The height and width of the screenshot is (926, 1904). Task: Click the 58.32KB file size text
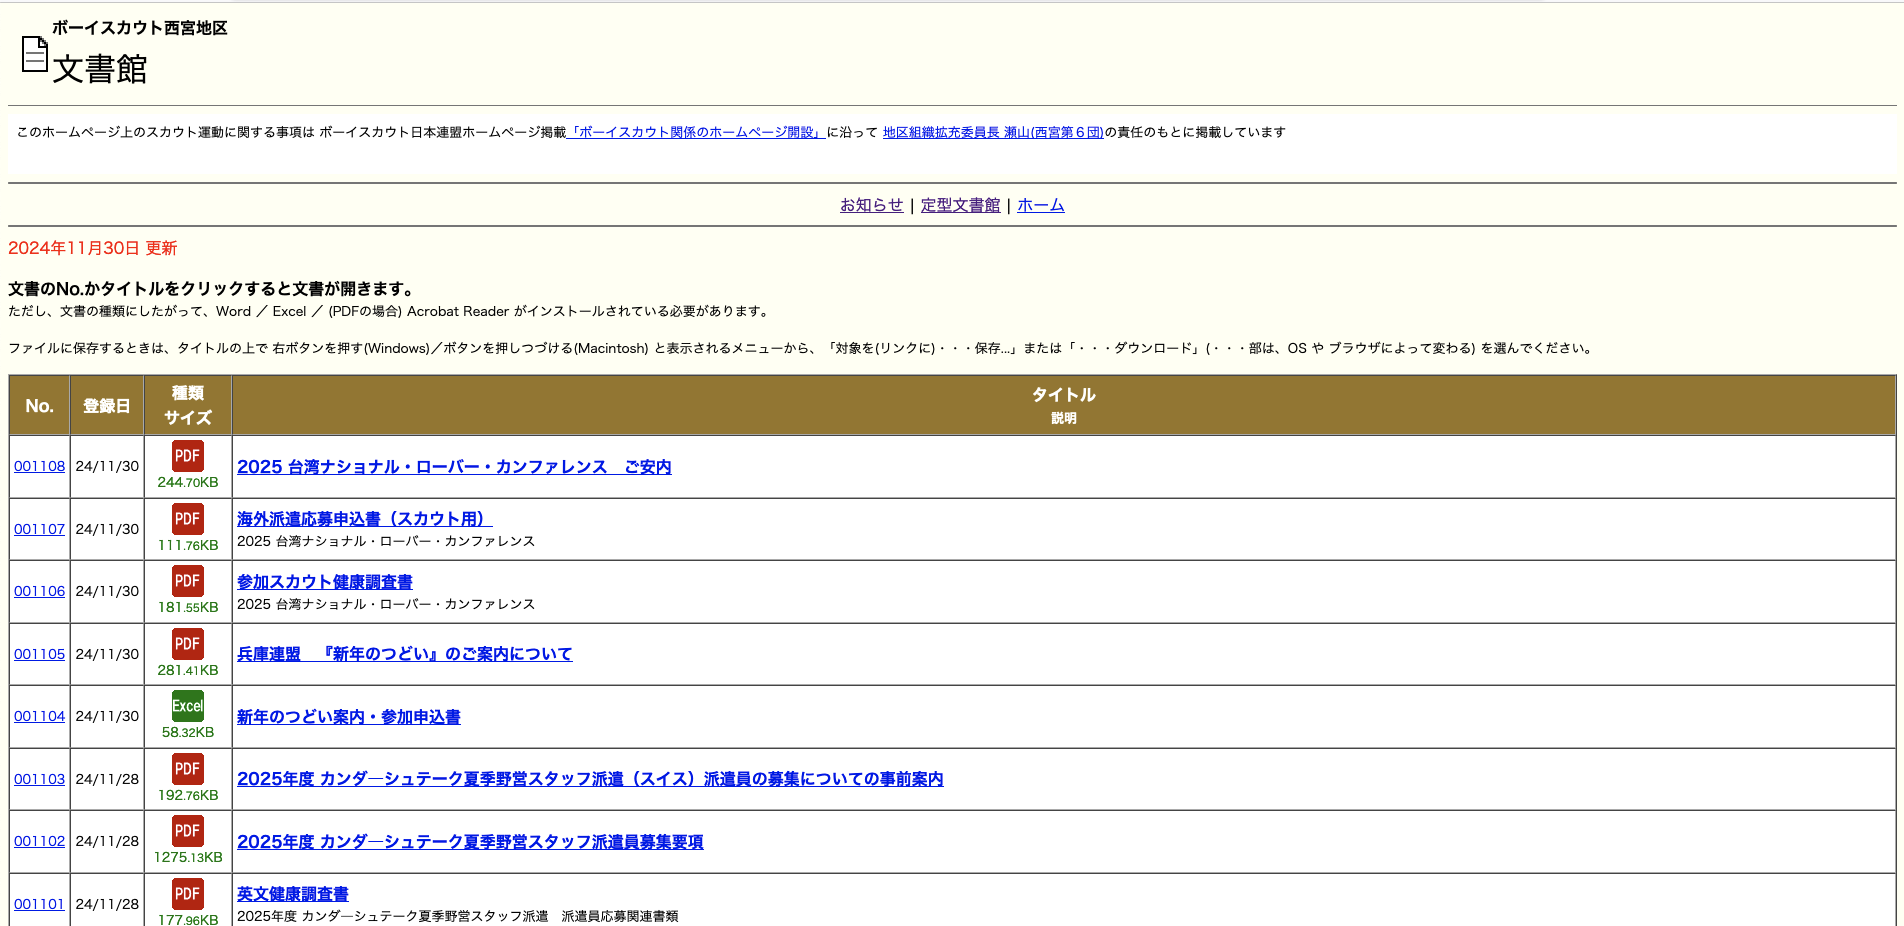(x=188, y=732)
